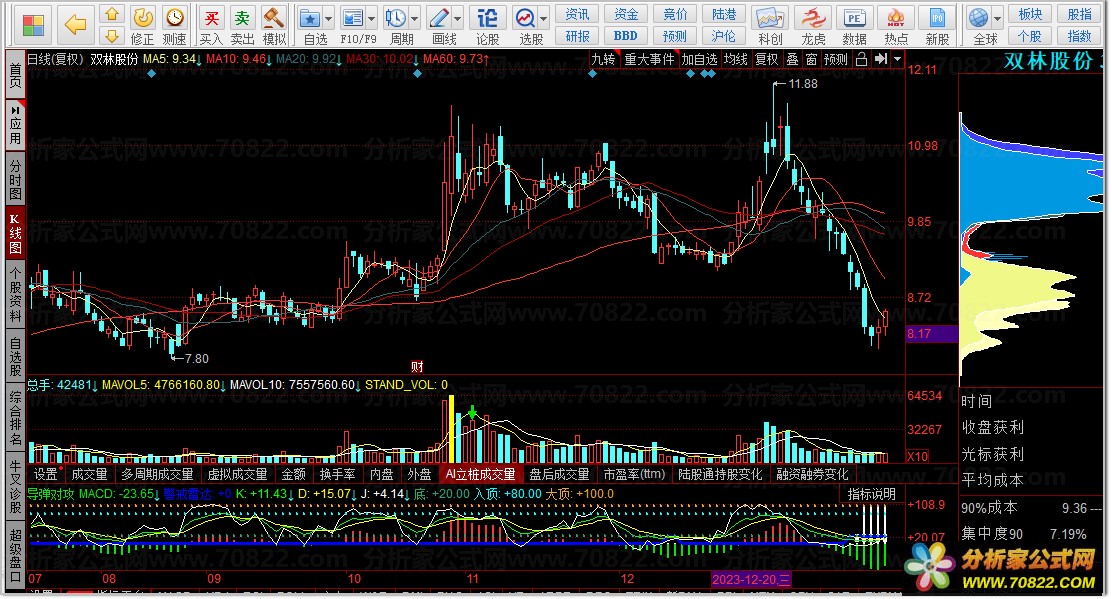Viewport: 1112px width, 599px height.
Task: Open the 论股 stock discussion icon
Action: (x=487, y=26)
